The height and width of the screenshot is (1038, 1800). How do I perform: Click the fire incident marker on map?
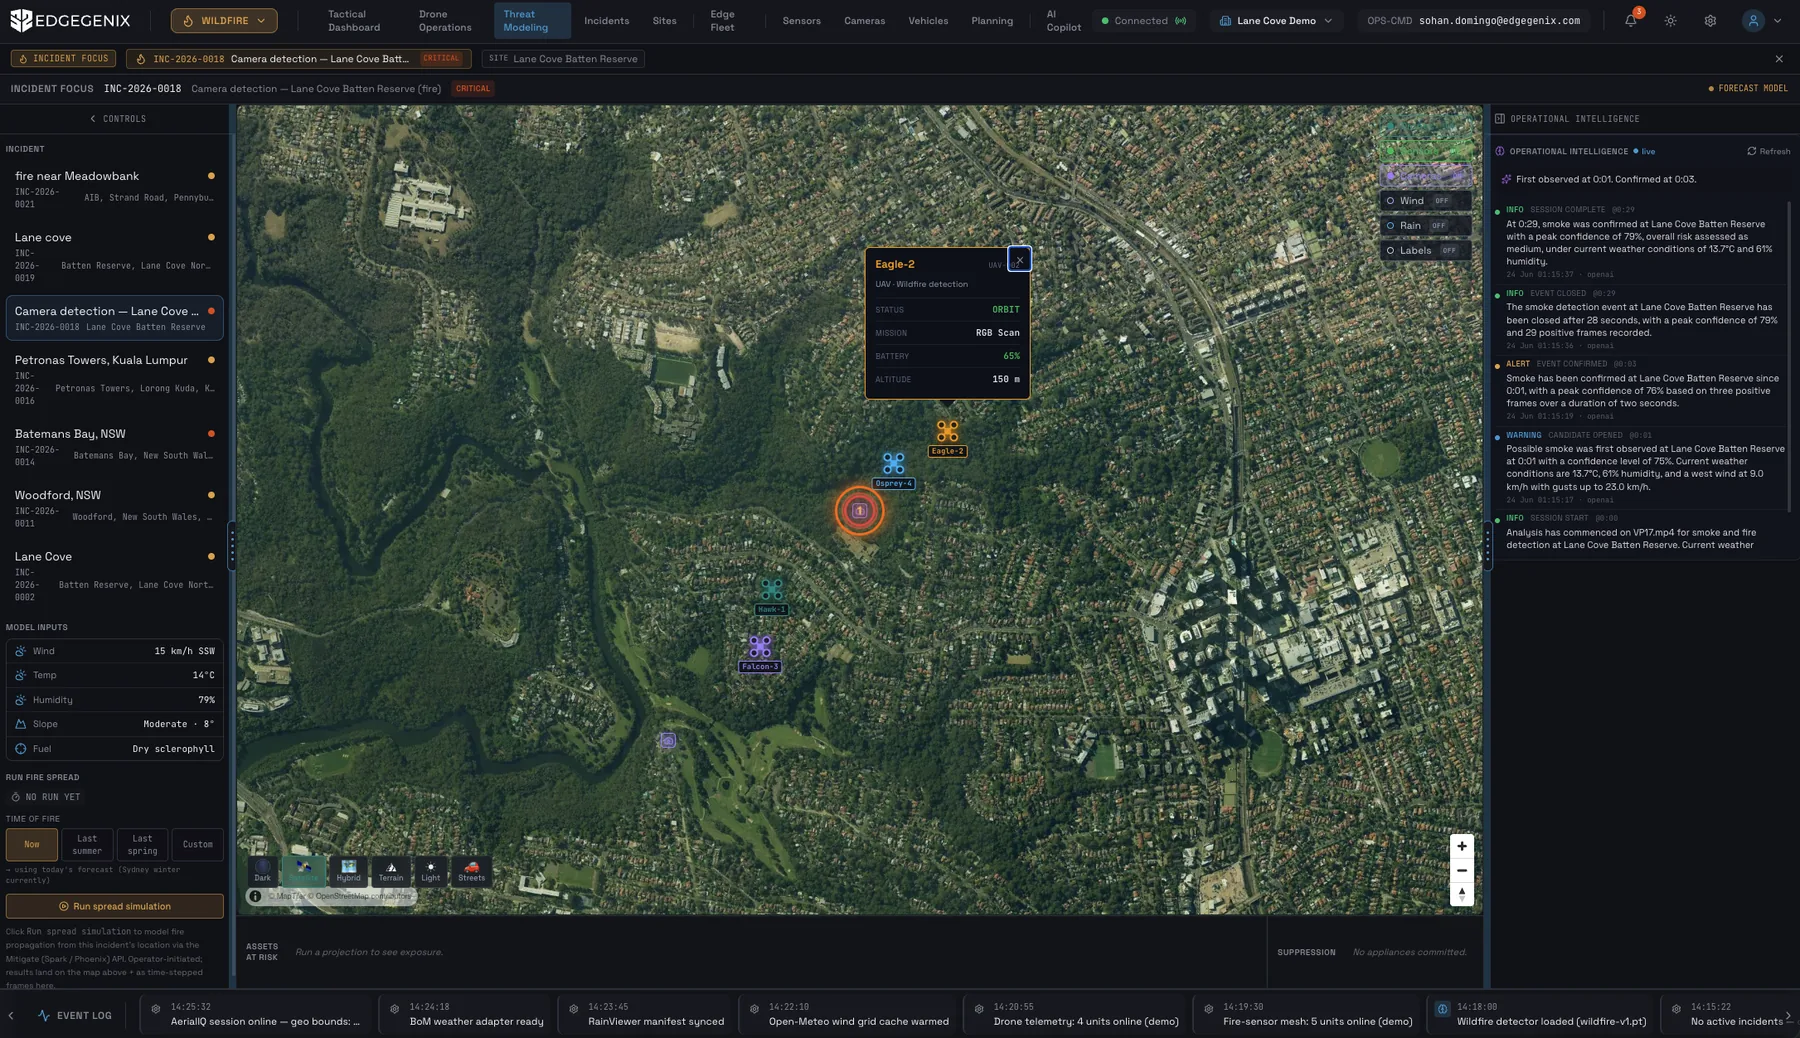[x=859, y=511]
